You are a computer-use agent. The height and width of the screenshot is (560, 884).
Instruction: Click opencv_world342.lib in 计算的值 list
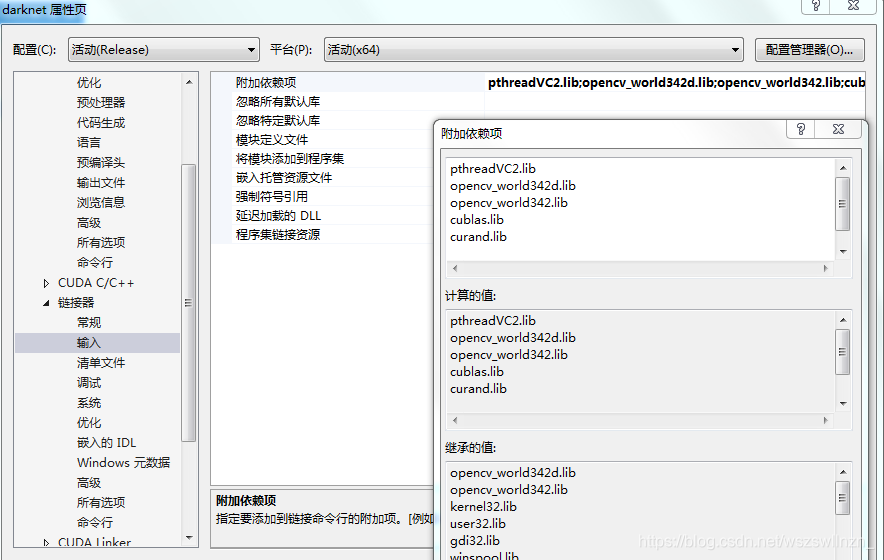[x=509, y=355]
